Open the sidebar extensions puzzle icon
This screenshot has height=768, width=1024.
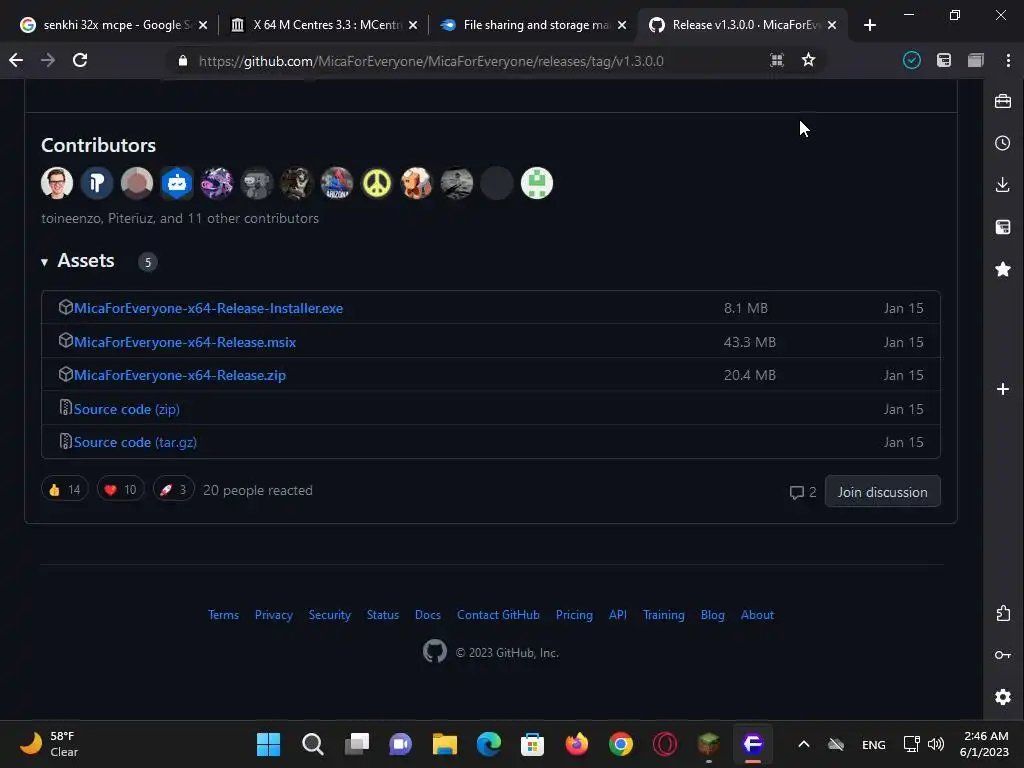pyautogui.click(x=1003, y=613)
